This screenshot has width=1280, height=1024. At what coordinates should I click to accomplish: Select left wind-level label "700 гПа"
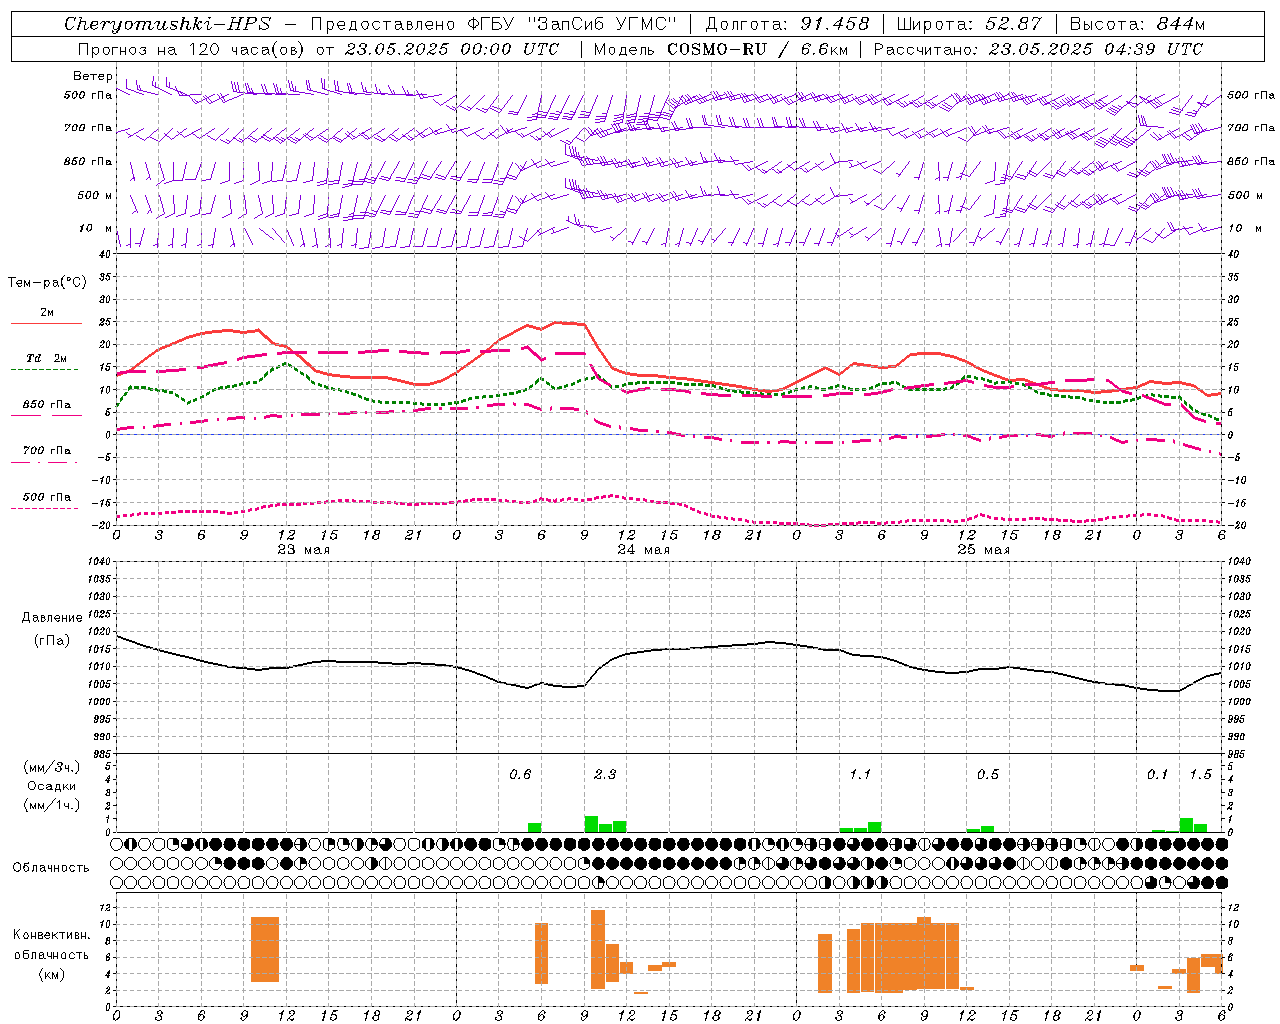tap(88, 128)
